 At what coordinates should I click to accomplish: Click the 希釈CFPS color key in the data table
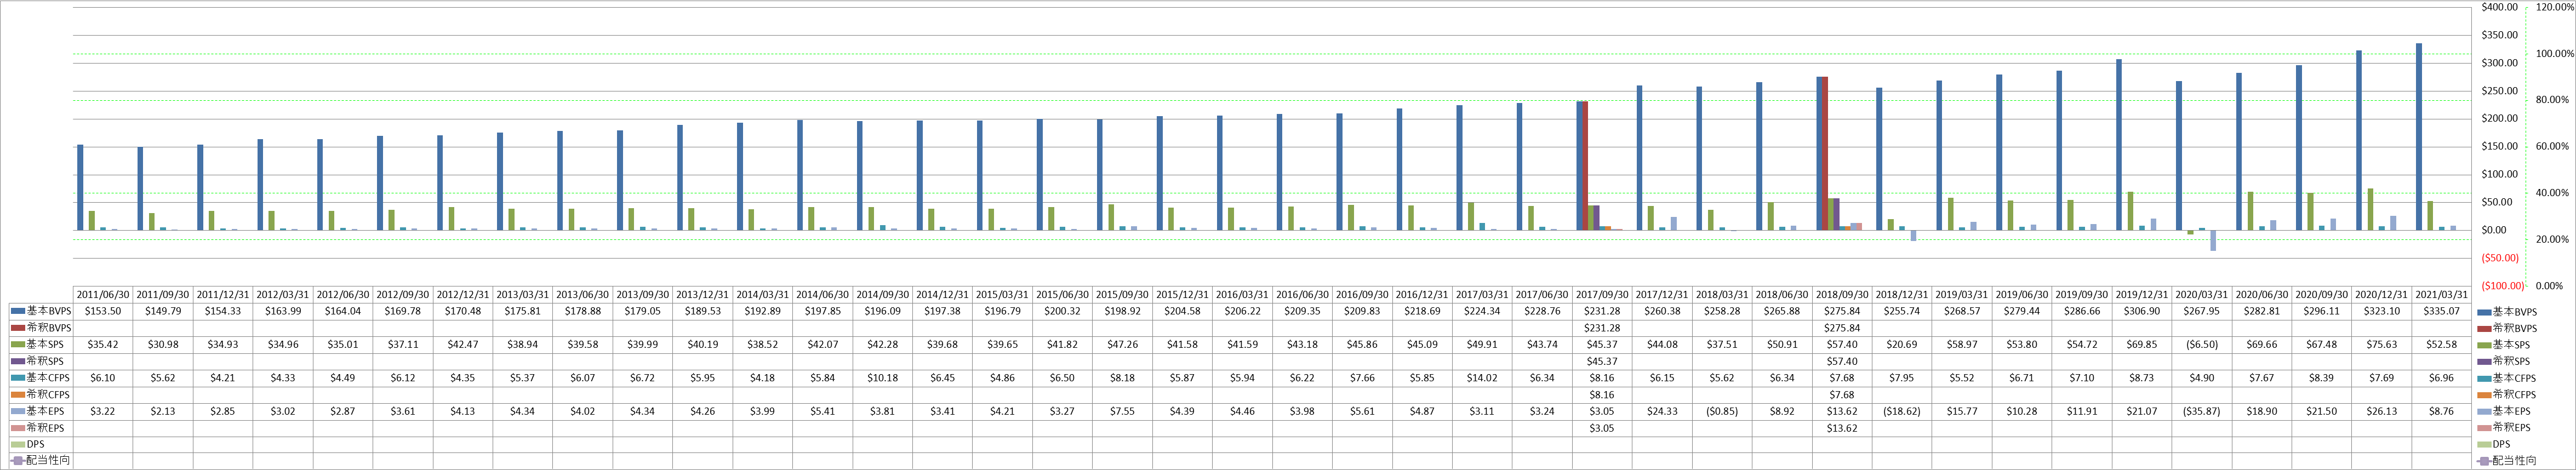click(18, 394)
